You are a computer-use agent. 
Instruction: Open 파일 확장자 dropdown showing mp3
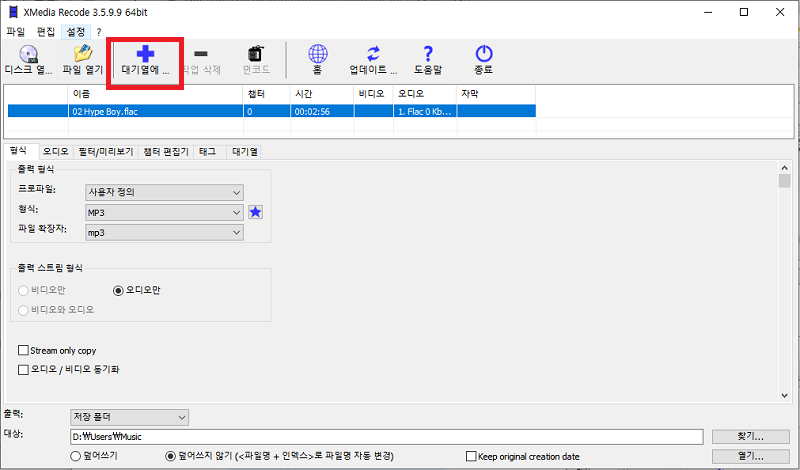164,232
